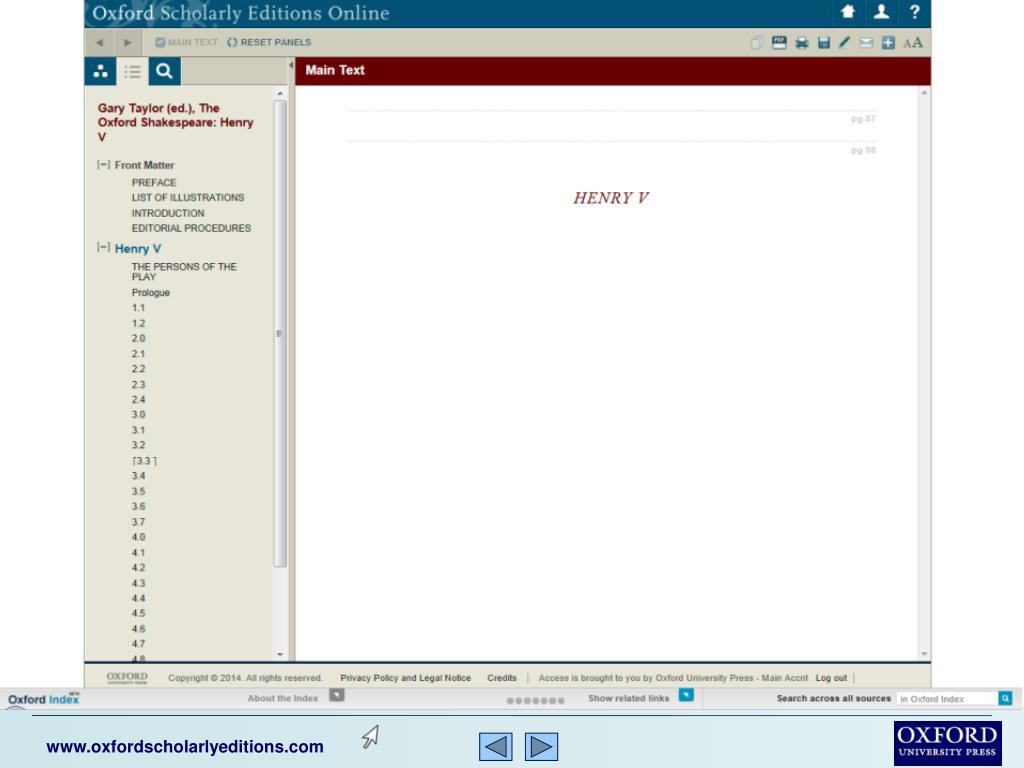Go to scene 1.1
Screen dimensions: 1024x768
click(x=138, y=308)
